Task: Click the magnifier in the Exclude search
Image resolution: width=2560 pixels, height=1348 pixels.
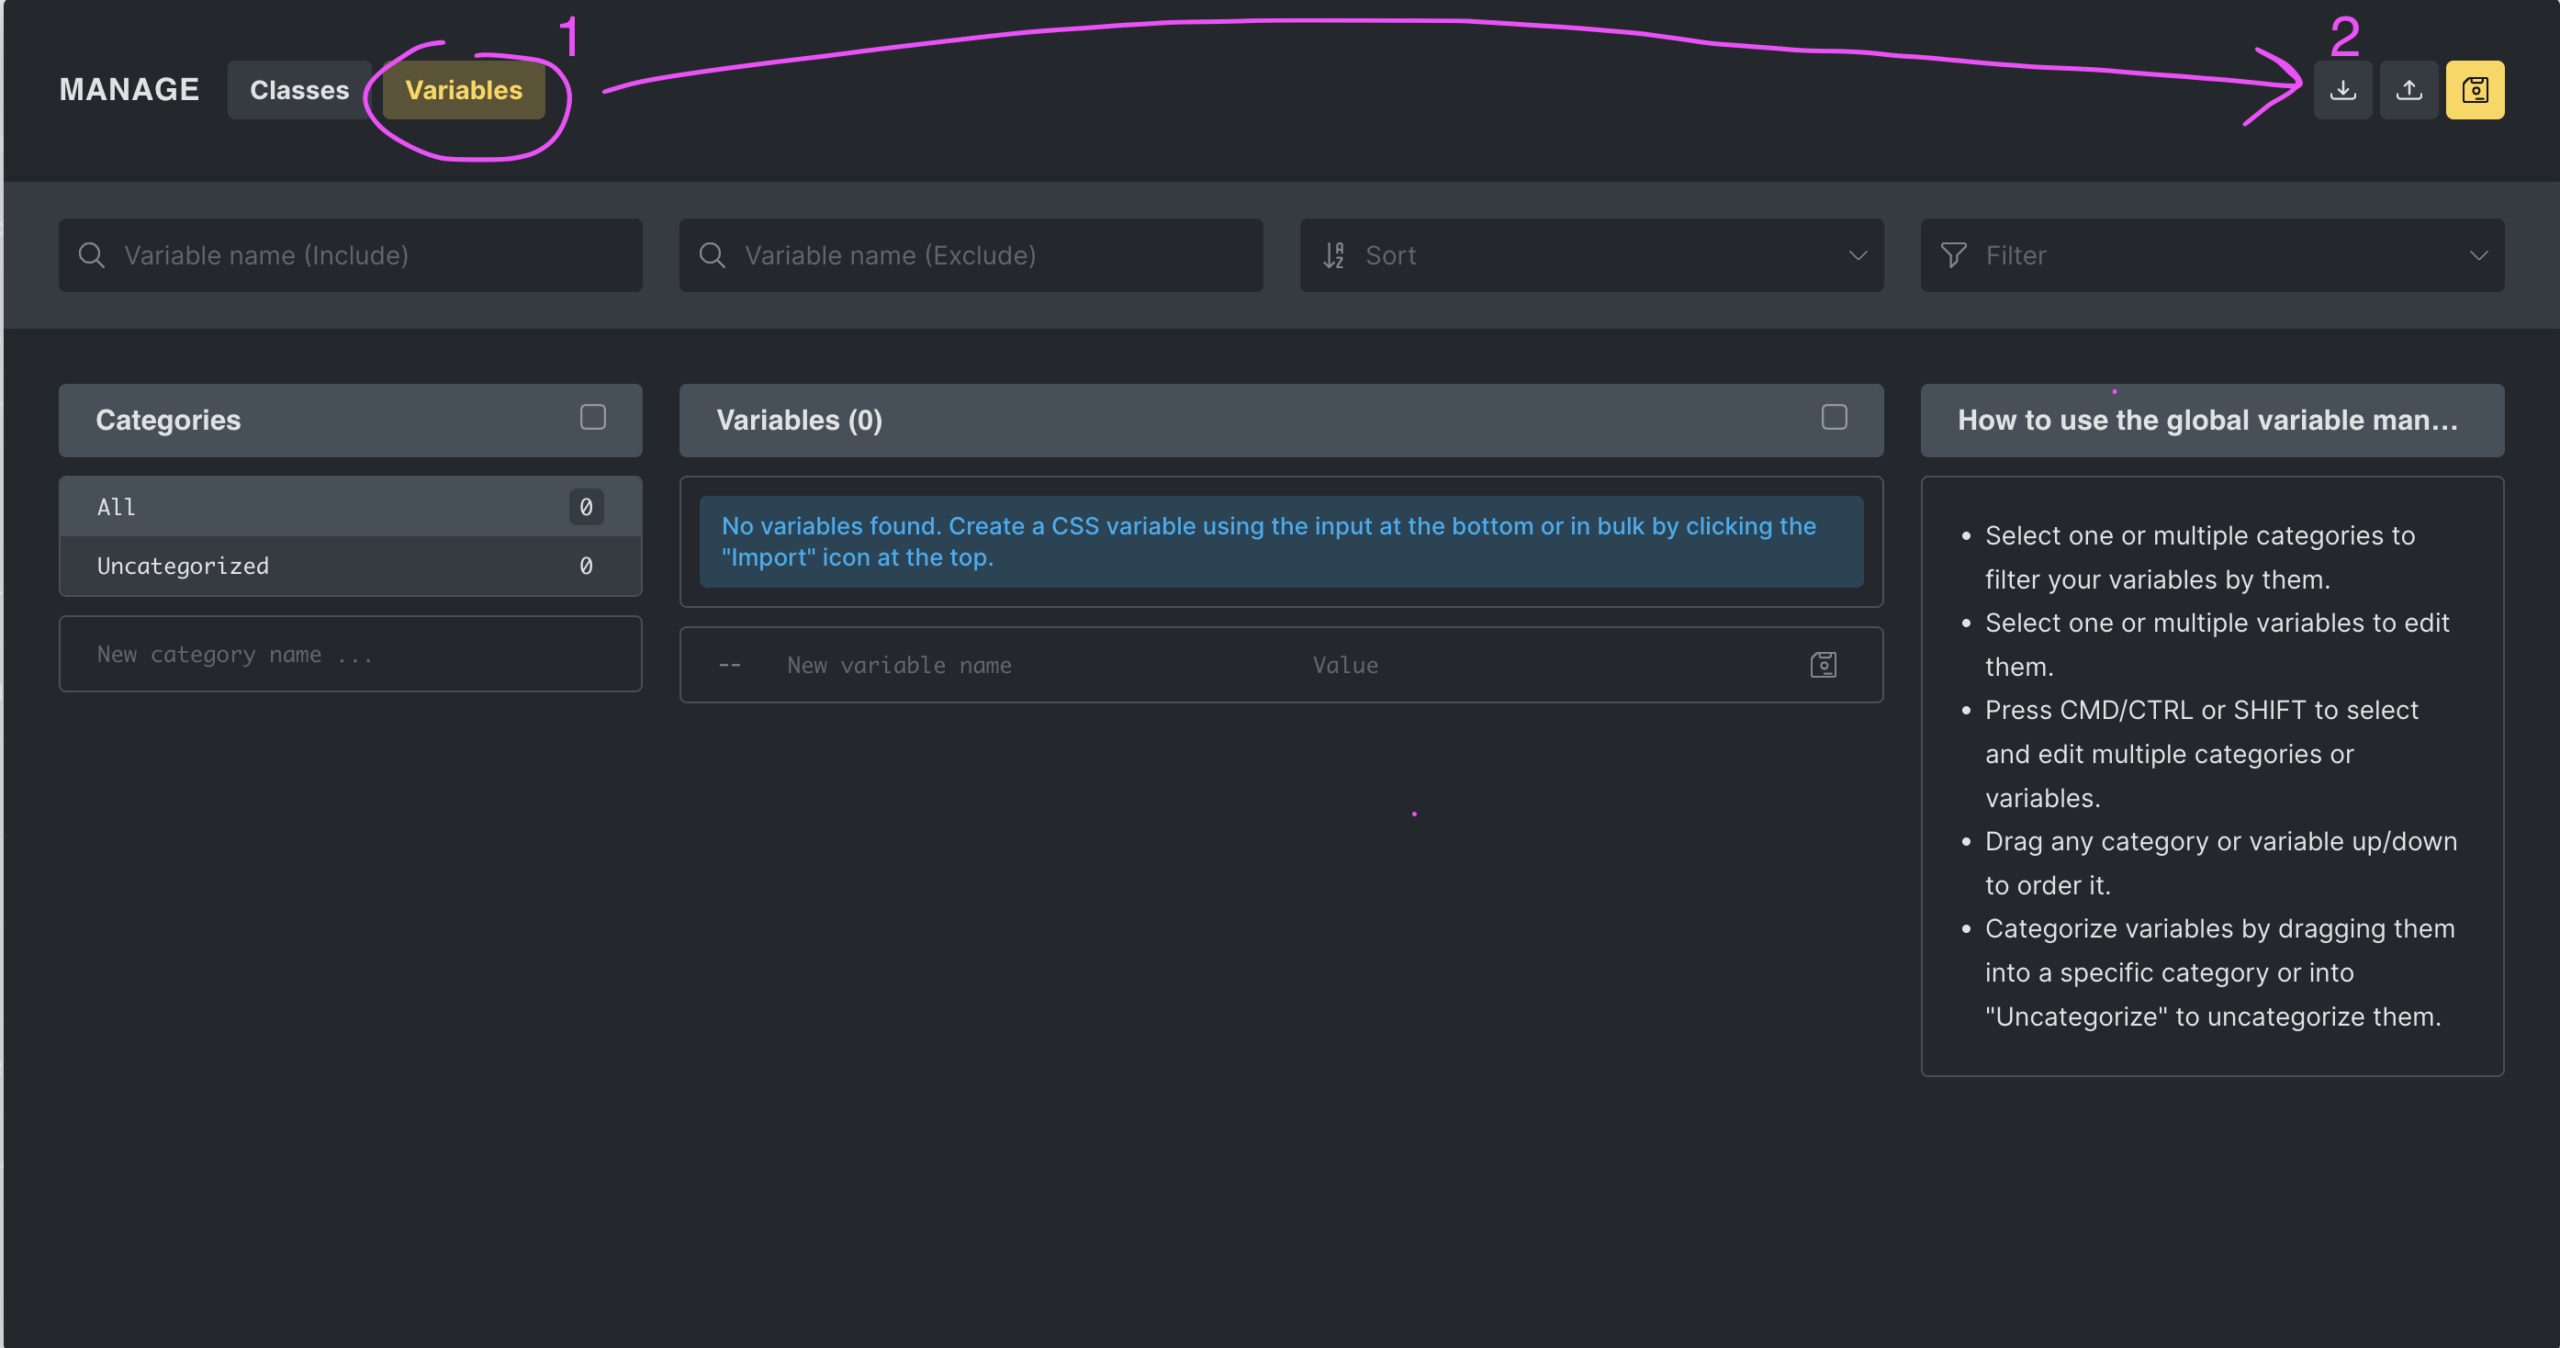Action: click(712, 255)
